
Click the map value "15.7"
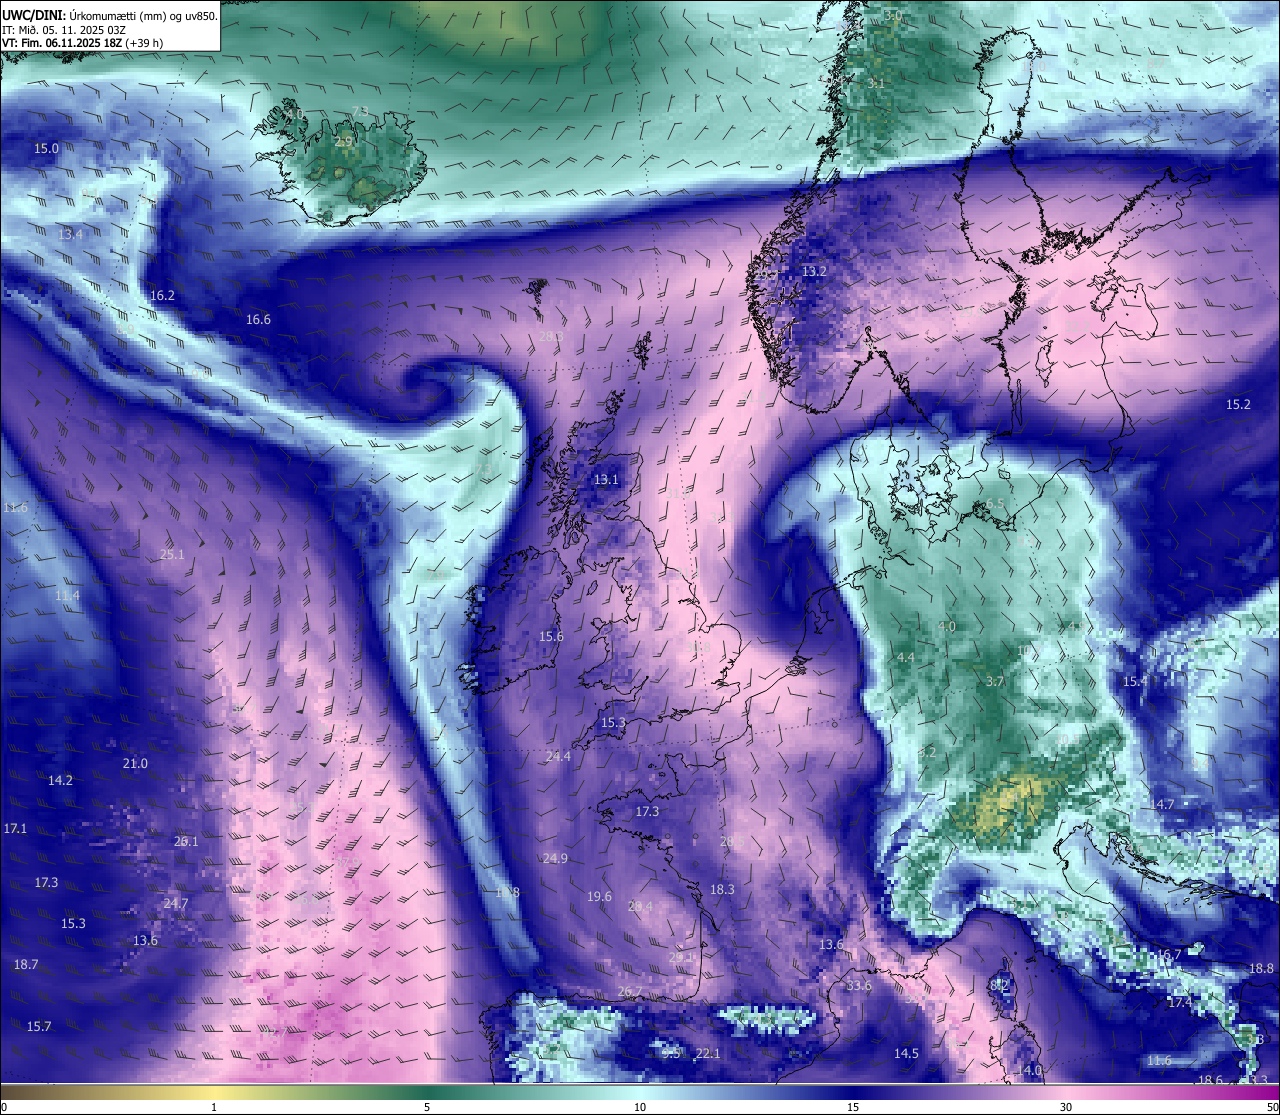tap(38, 1026)
